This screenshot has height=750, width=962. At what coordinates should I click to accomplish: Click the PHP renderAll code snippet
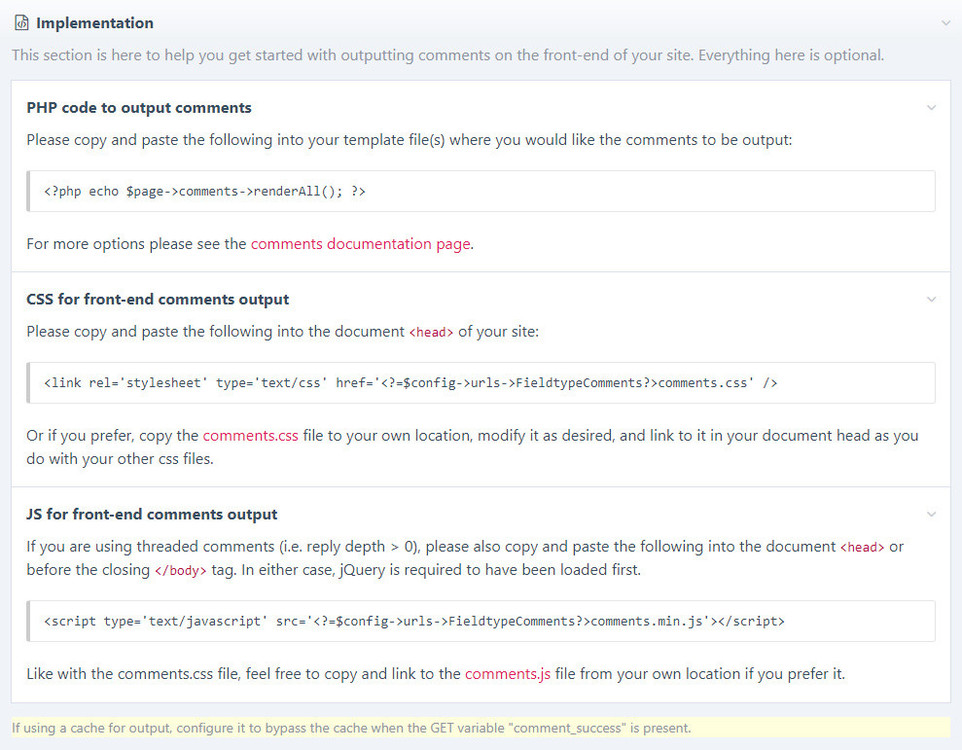pyautogui.click(x=205, y=191)
